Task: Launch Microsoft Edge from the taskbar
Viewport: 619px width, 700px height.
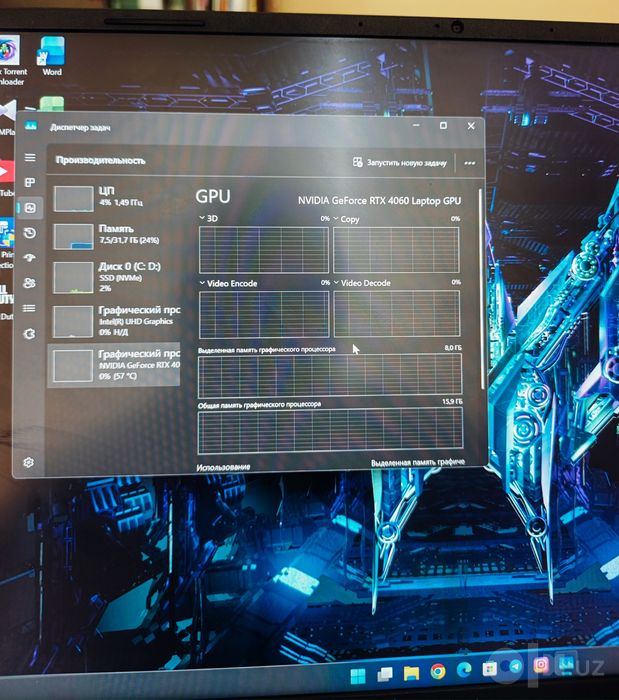Action: pyautogui.click(x=464, y=669)
